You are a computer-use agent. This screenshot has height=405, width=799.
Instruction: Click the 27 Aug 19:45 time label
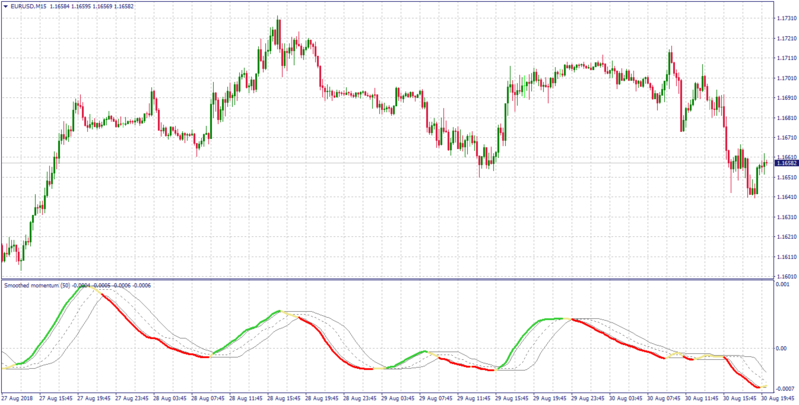click(x=94, y=399)
